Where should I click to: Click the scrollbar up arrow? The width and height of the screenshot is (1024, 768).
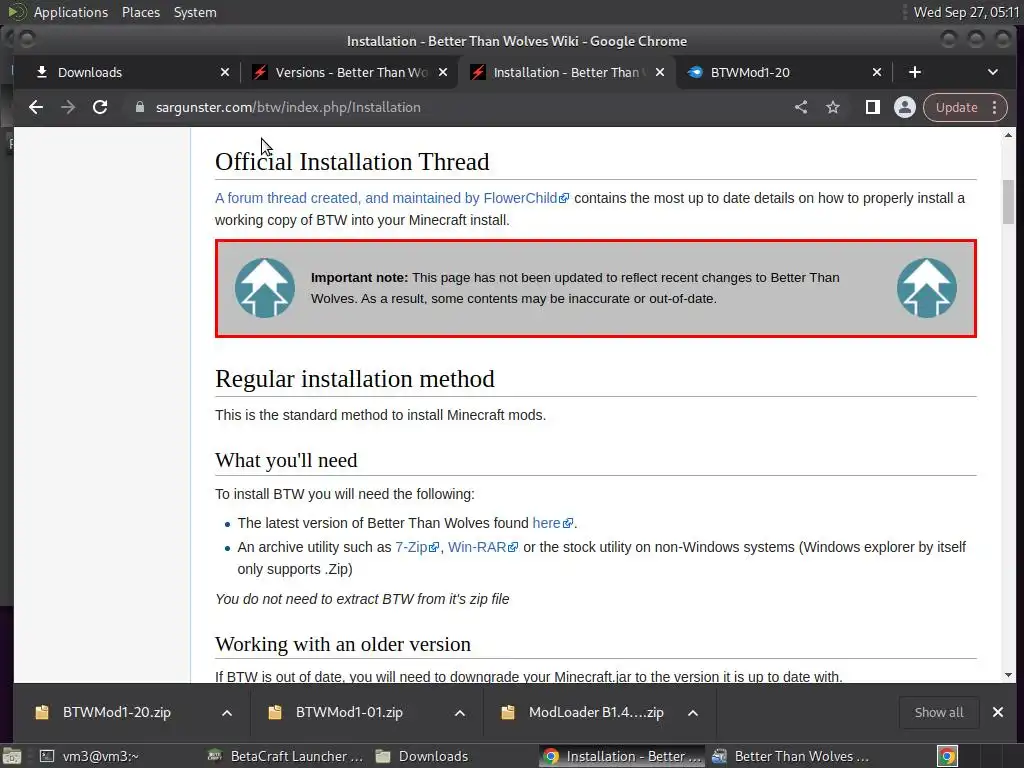tap(1008, 135)
